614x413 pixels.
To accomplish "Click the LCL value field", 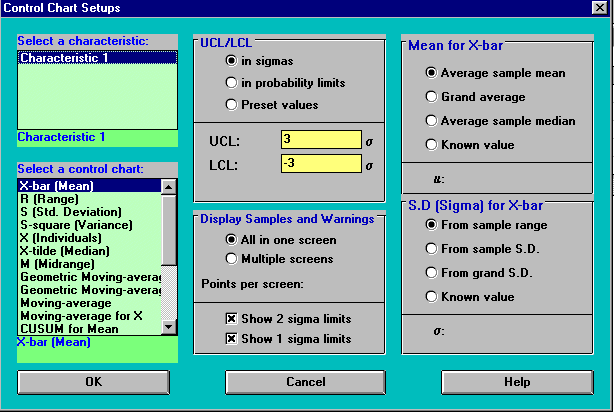I will click(320, 163).
